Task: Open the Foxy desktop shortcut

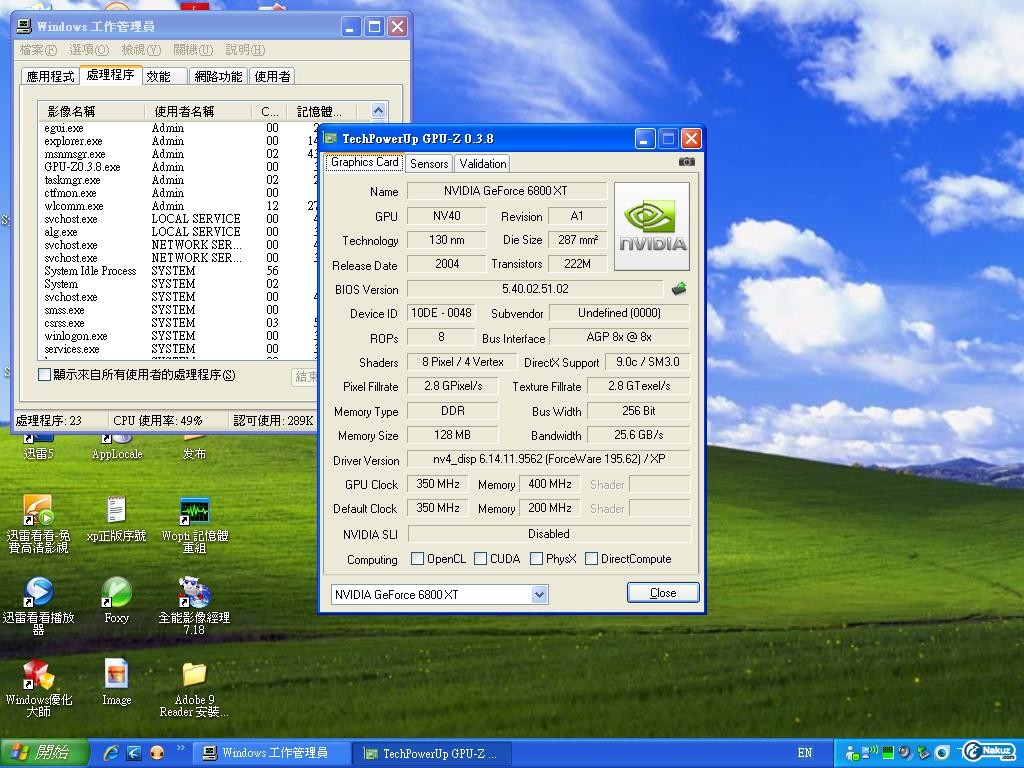Action: point(117,594)
